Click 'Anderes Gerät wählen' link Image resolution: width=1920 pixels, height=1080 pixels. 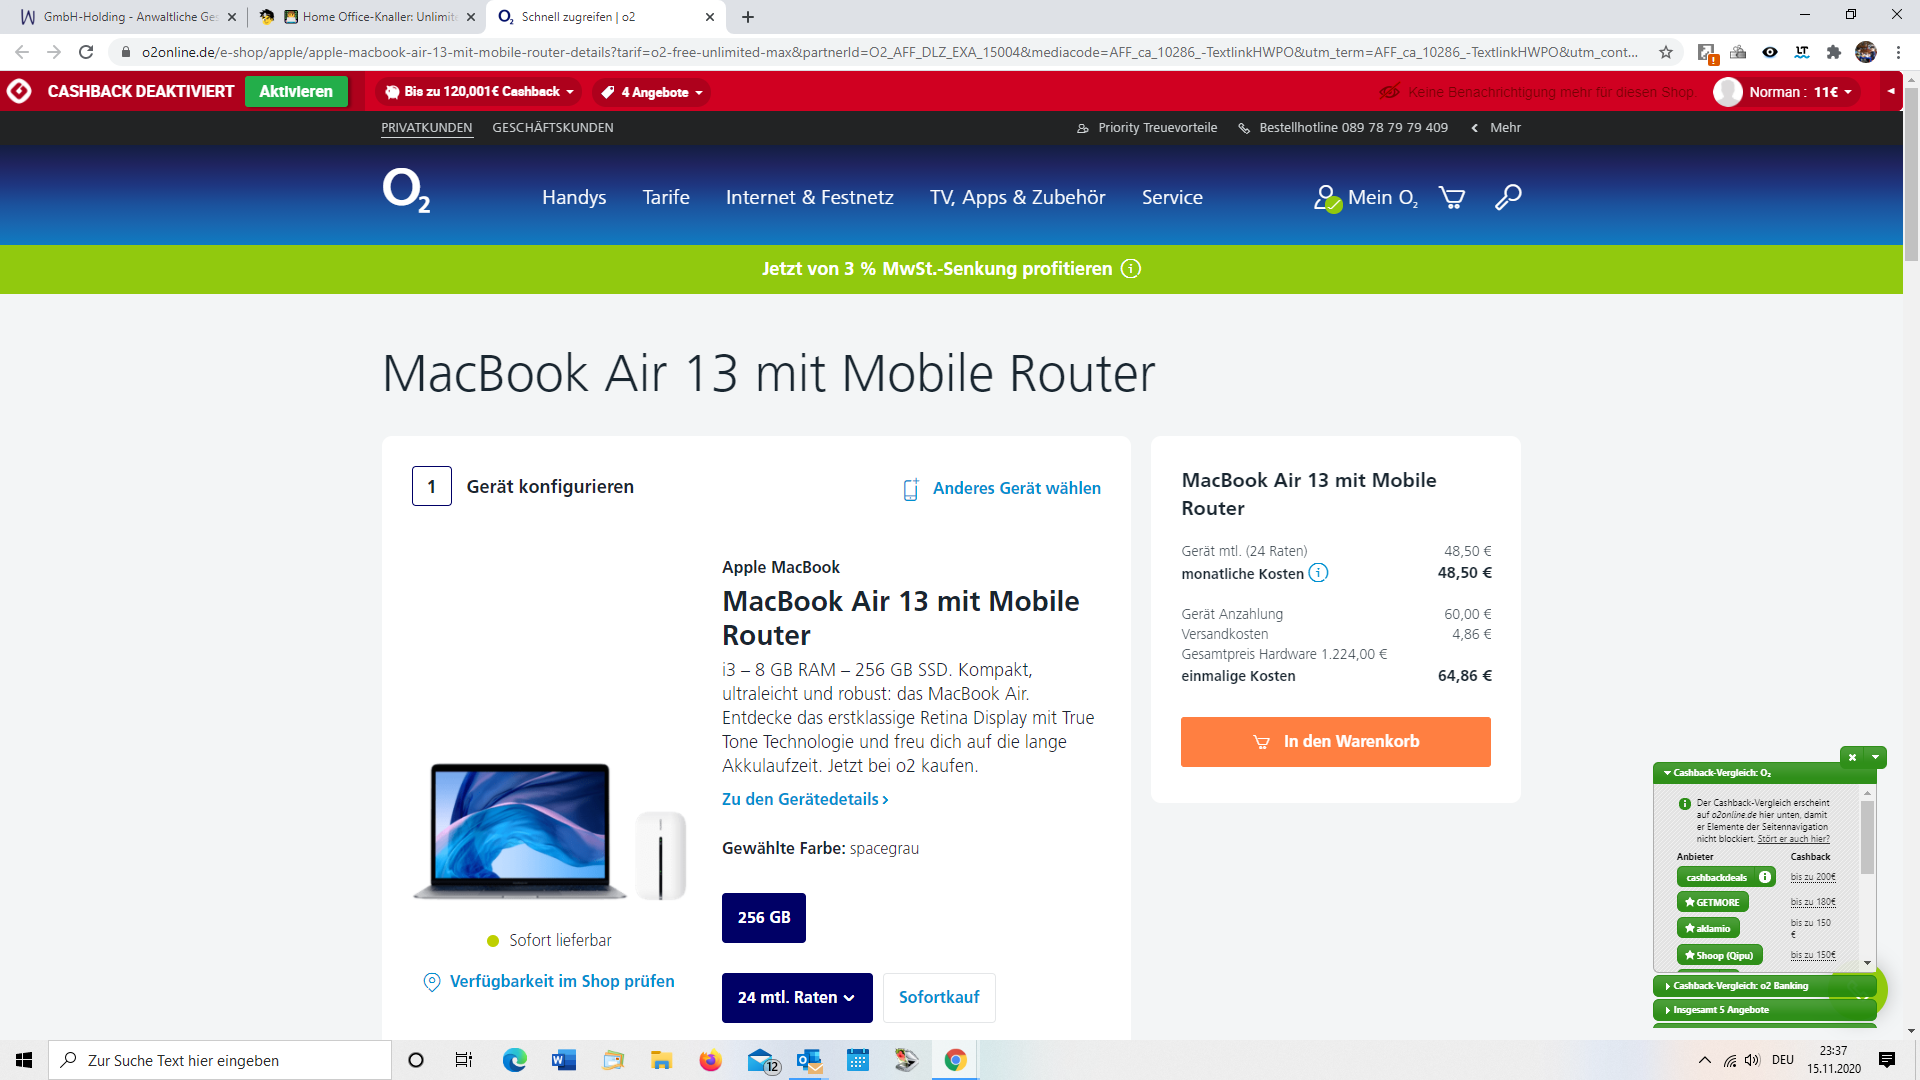(x=1002, y=488)
